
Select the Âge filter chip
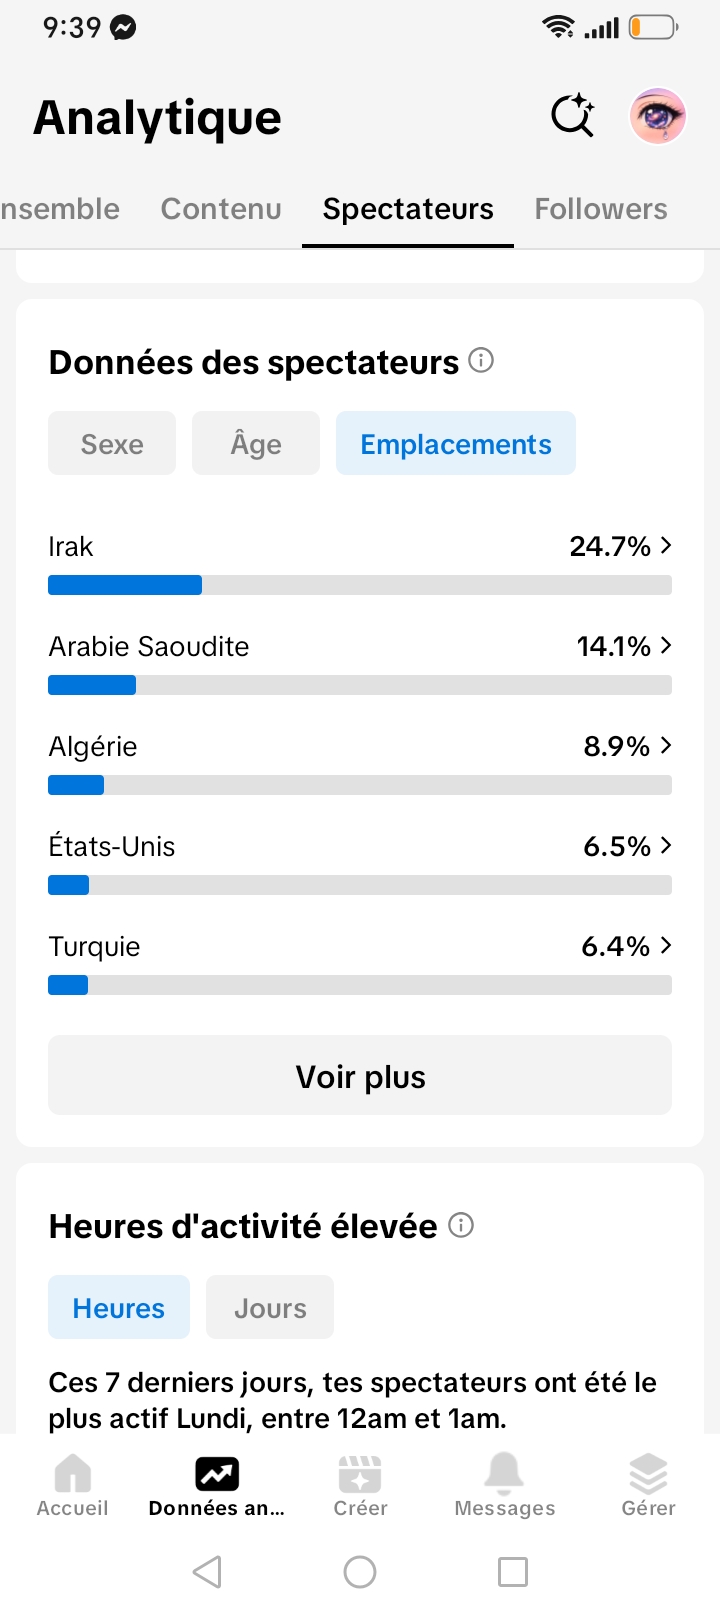click(x=256, y=443)
